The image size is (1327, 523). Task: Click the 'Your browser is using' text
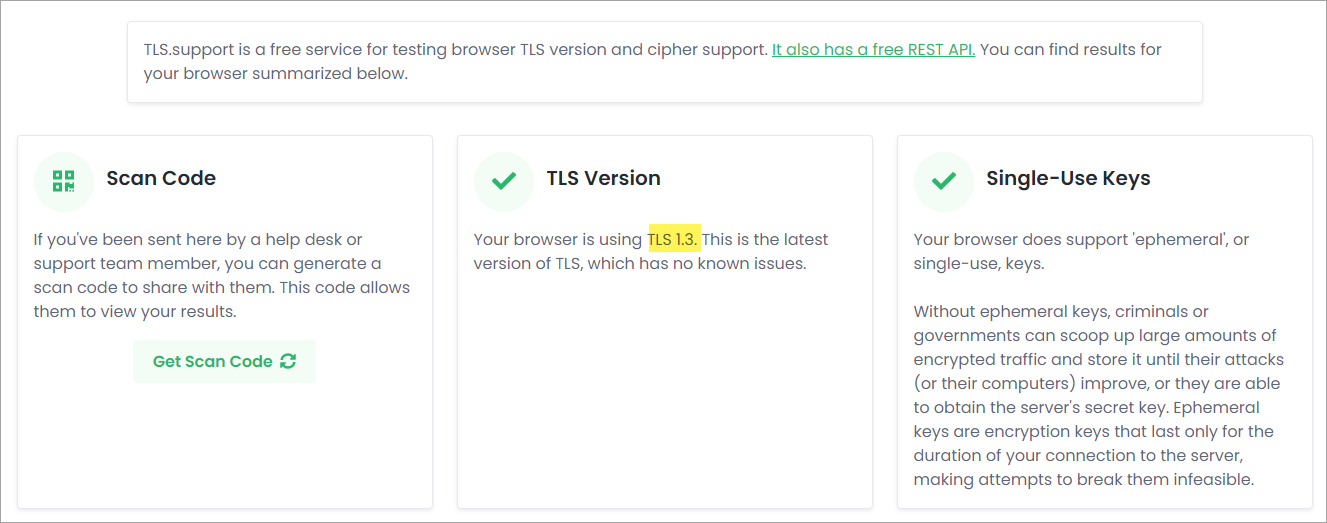(x=558, y=239)
